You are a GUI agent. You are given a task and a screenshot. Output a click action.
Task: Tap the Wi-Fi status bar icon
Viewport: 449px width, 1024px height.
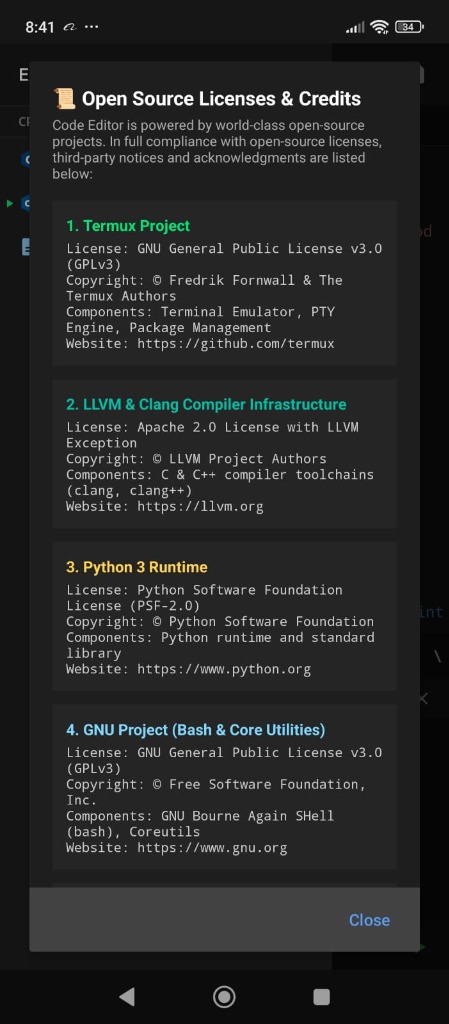pyautogui.click(x=379, y=27)
